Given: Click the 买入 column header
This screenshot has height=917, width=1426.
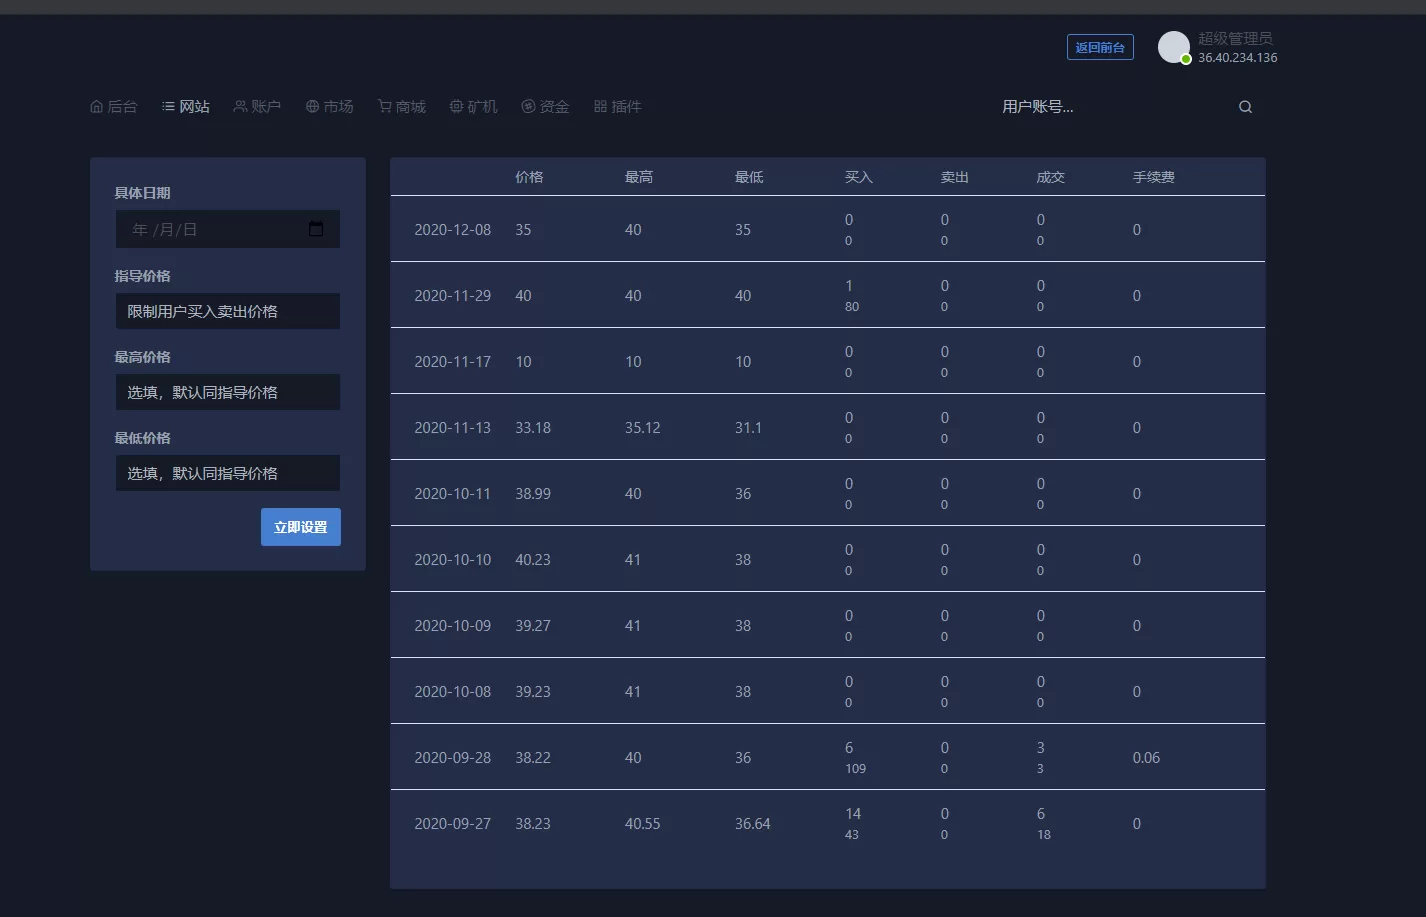Looking at the screenshot, I should point(859,177).
